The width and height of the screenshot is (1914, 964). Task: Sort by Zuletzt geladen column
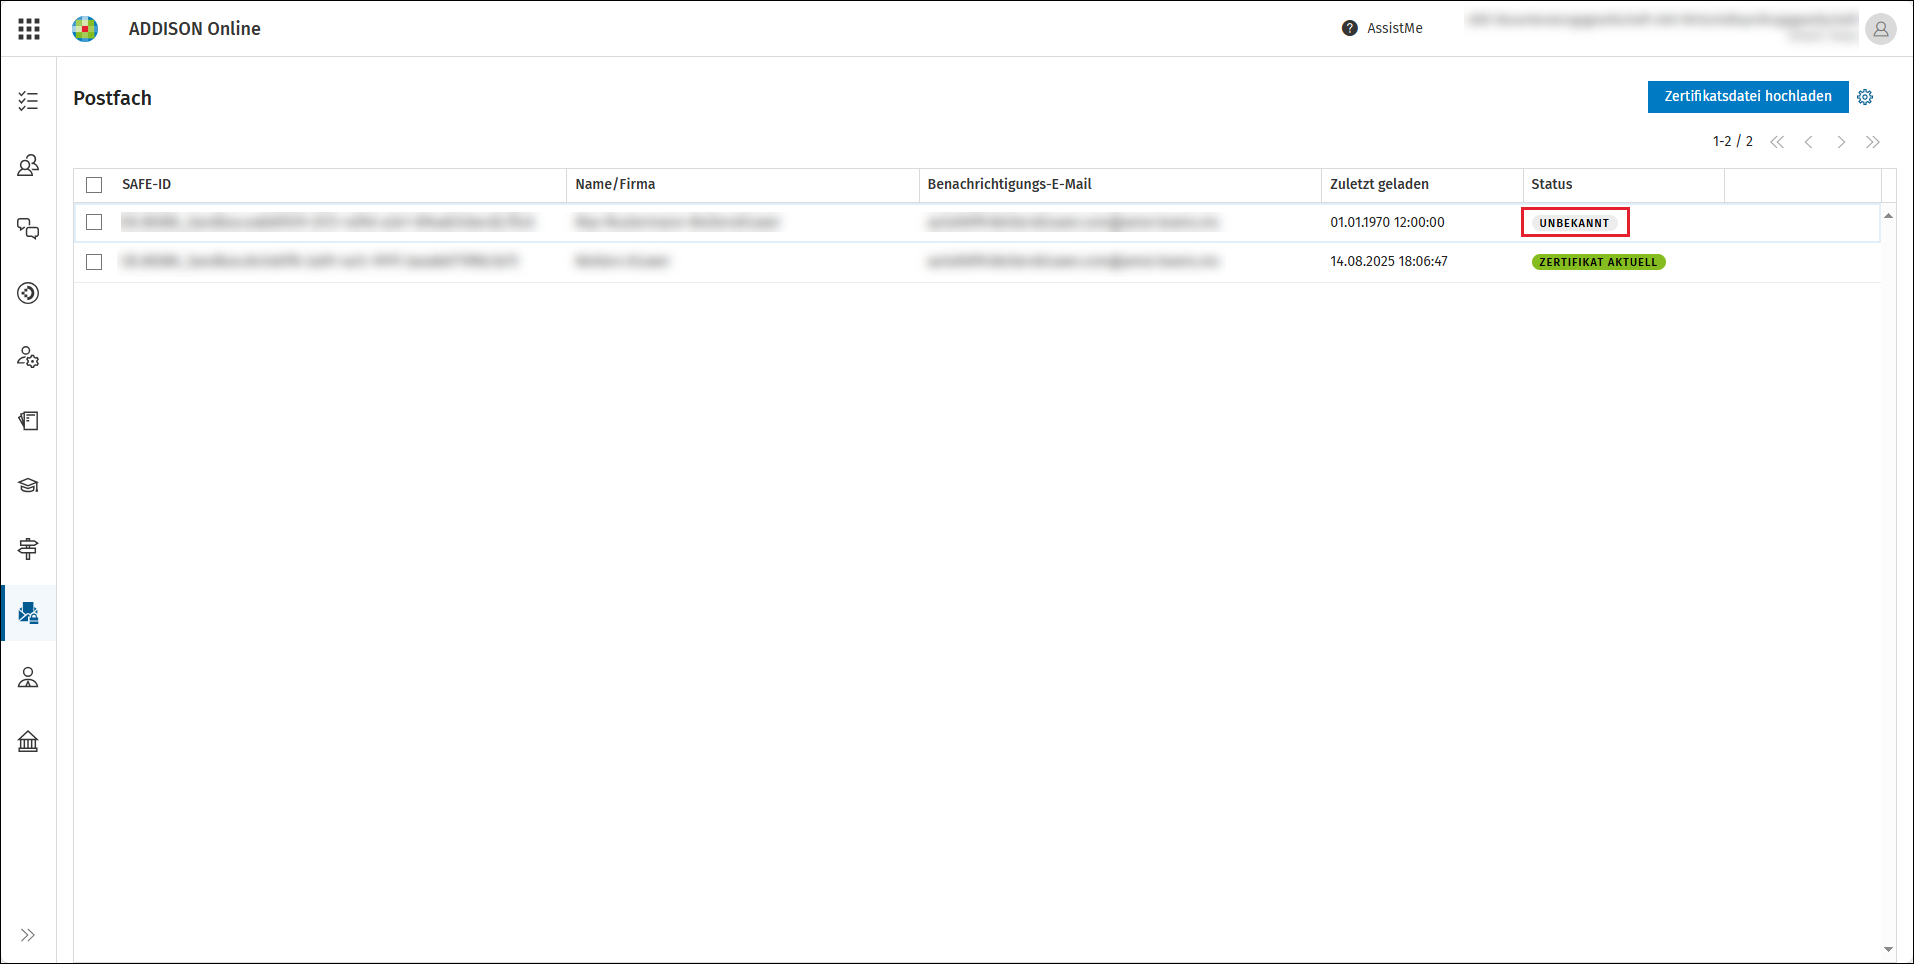pos(1379,184)
